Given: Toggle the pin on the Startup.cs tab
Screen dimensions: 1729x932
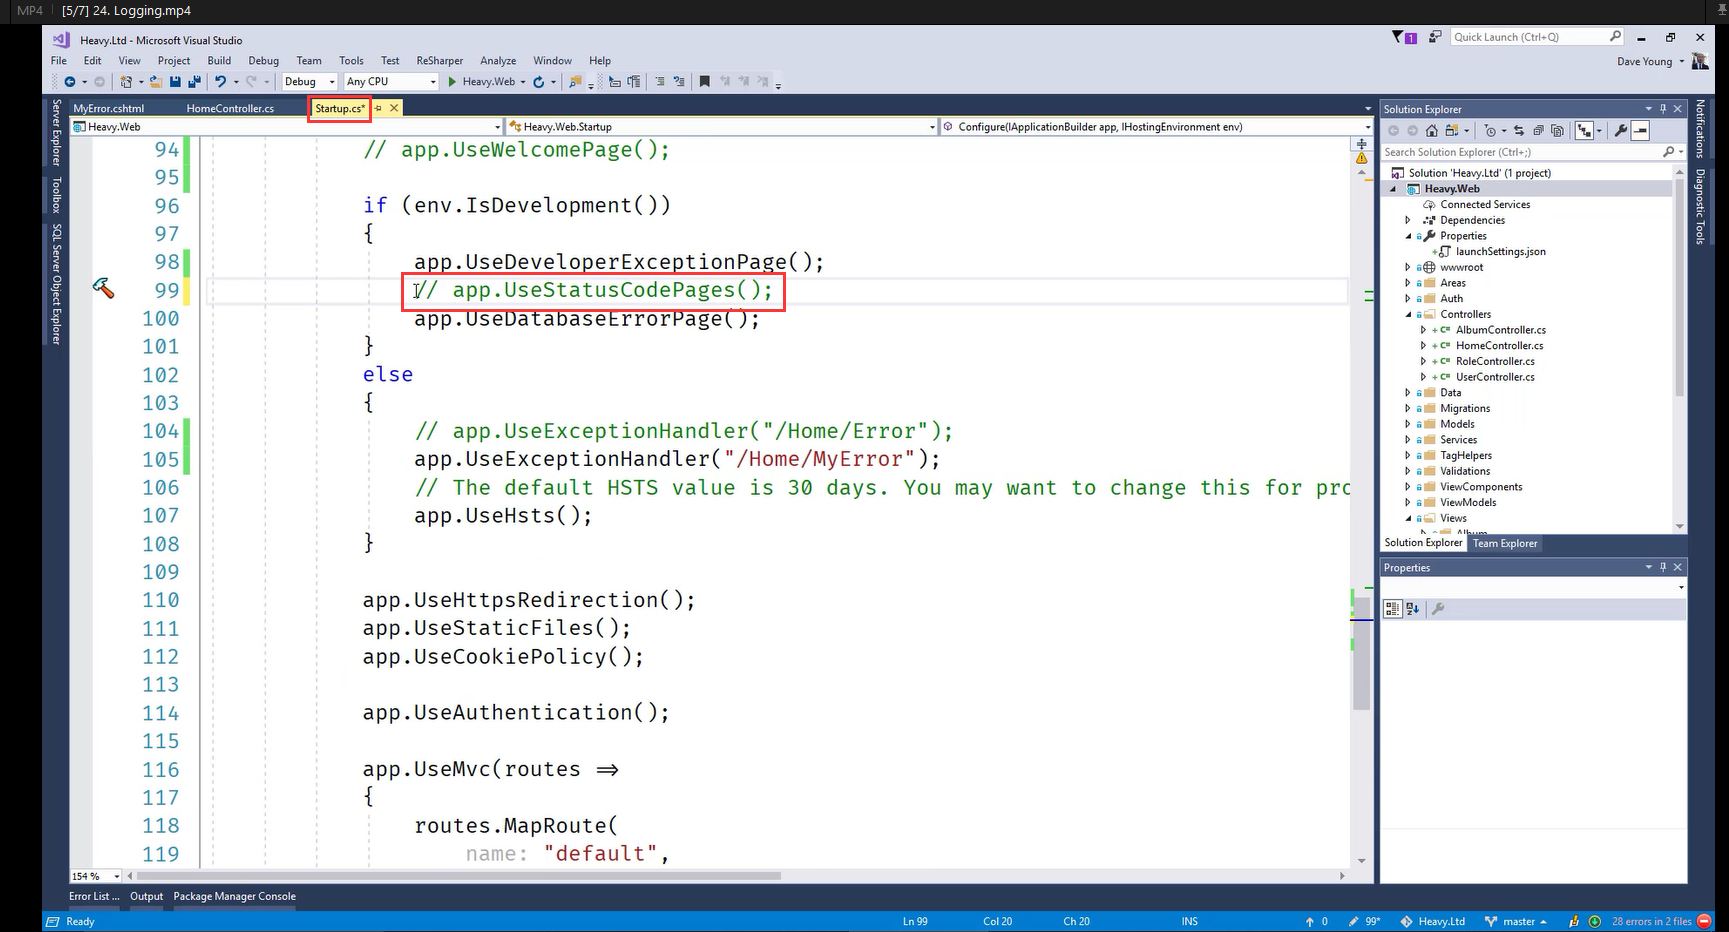Looking at the screenshot, I should click(378, 108).
